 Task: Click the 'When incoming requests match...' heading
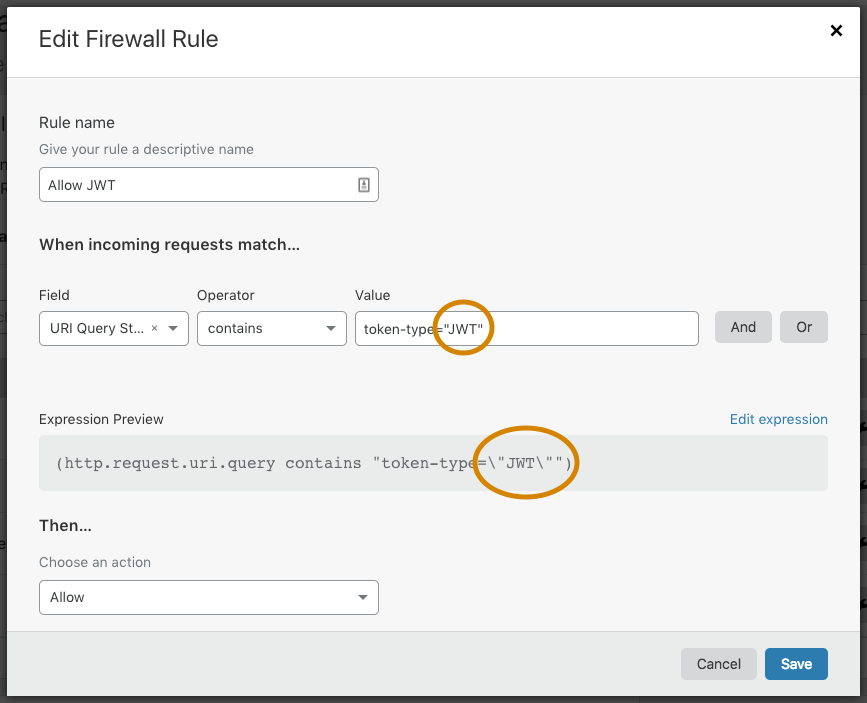169,244
